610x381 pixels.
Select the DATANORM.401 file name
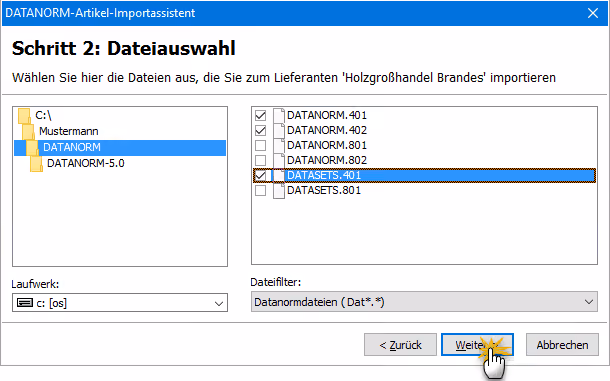point(327,116)
